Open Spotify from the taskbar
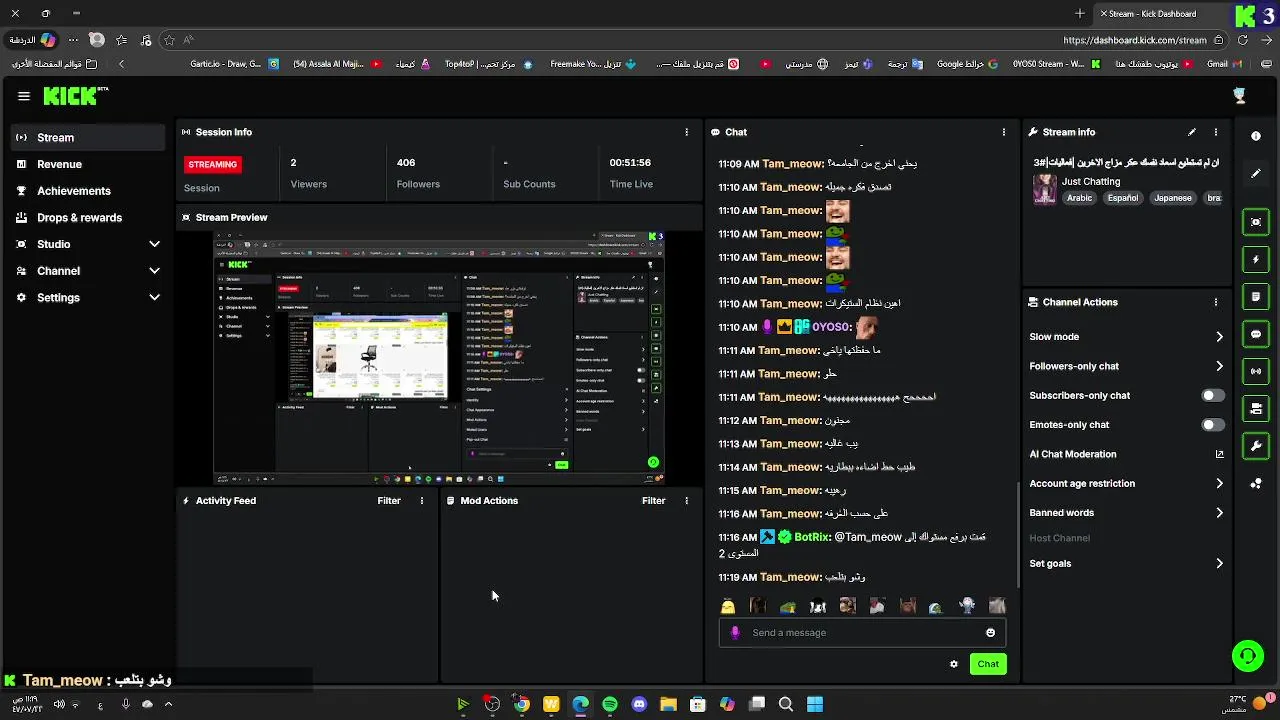The image size is (1280, 720). [x=610, y=704]
